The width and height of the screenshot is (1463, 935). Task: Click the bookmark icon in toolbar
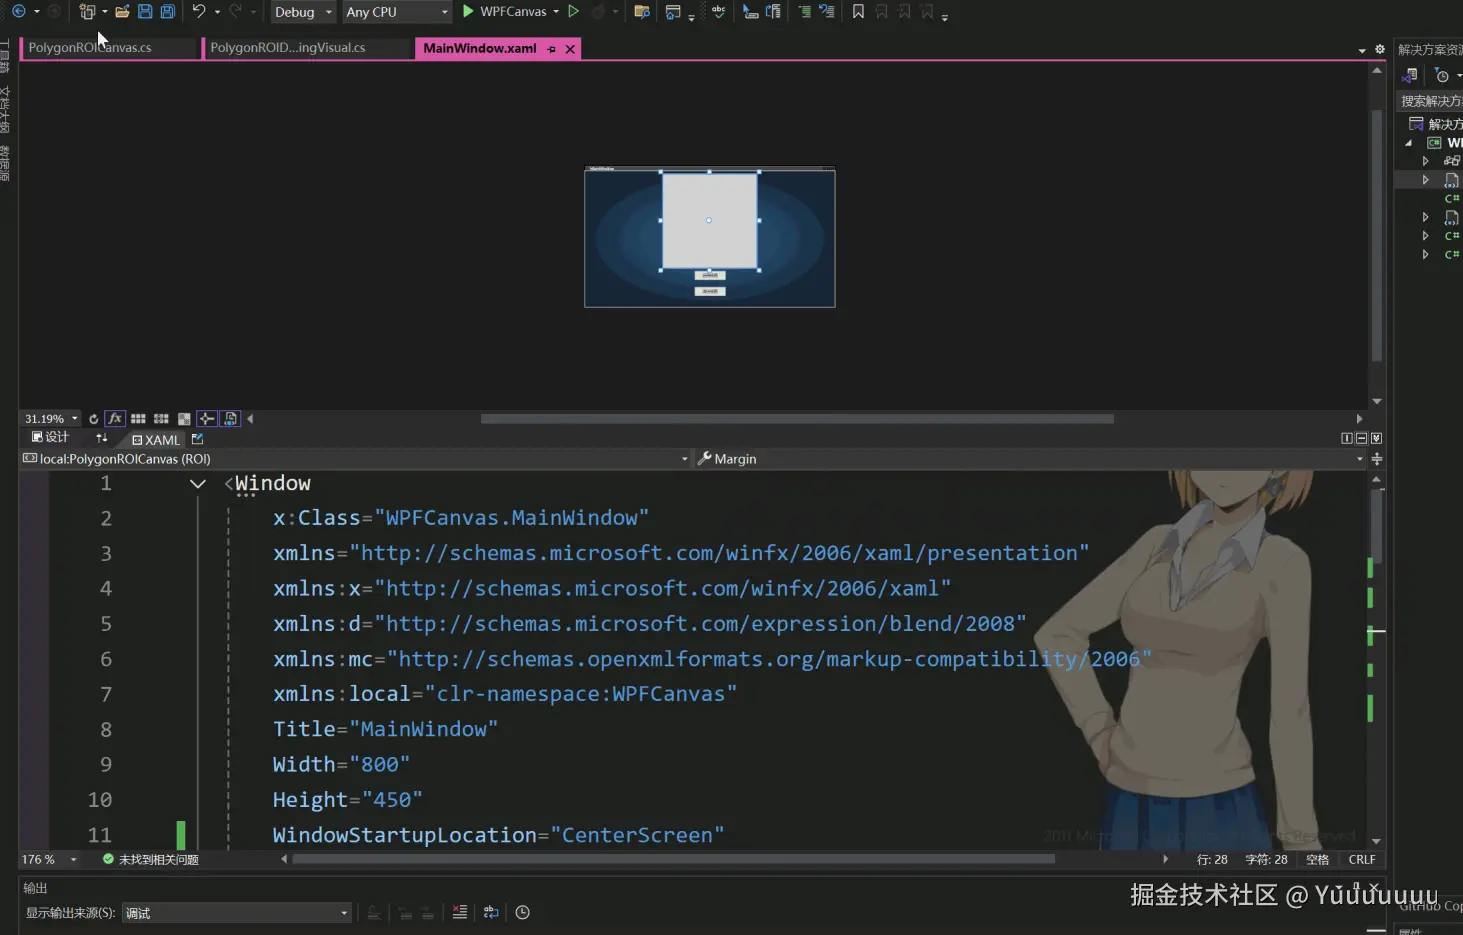(x=858, y=12)
